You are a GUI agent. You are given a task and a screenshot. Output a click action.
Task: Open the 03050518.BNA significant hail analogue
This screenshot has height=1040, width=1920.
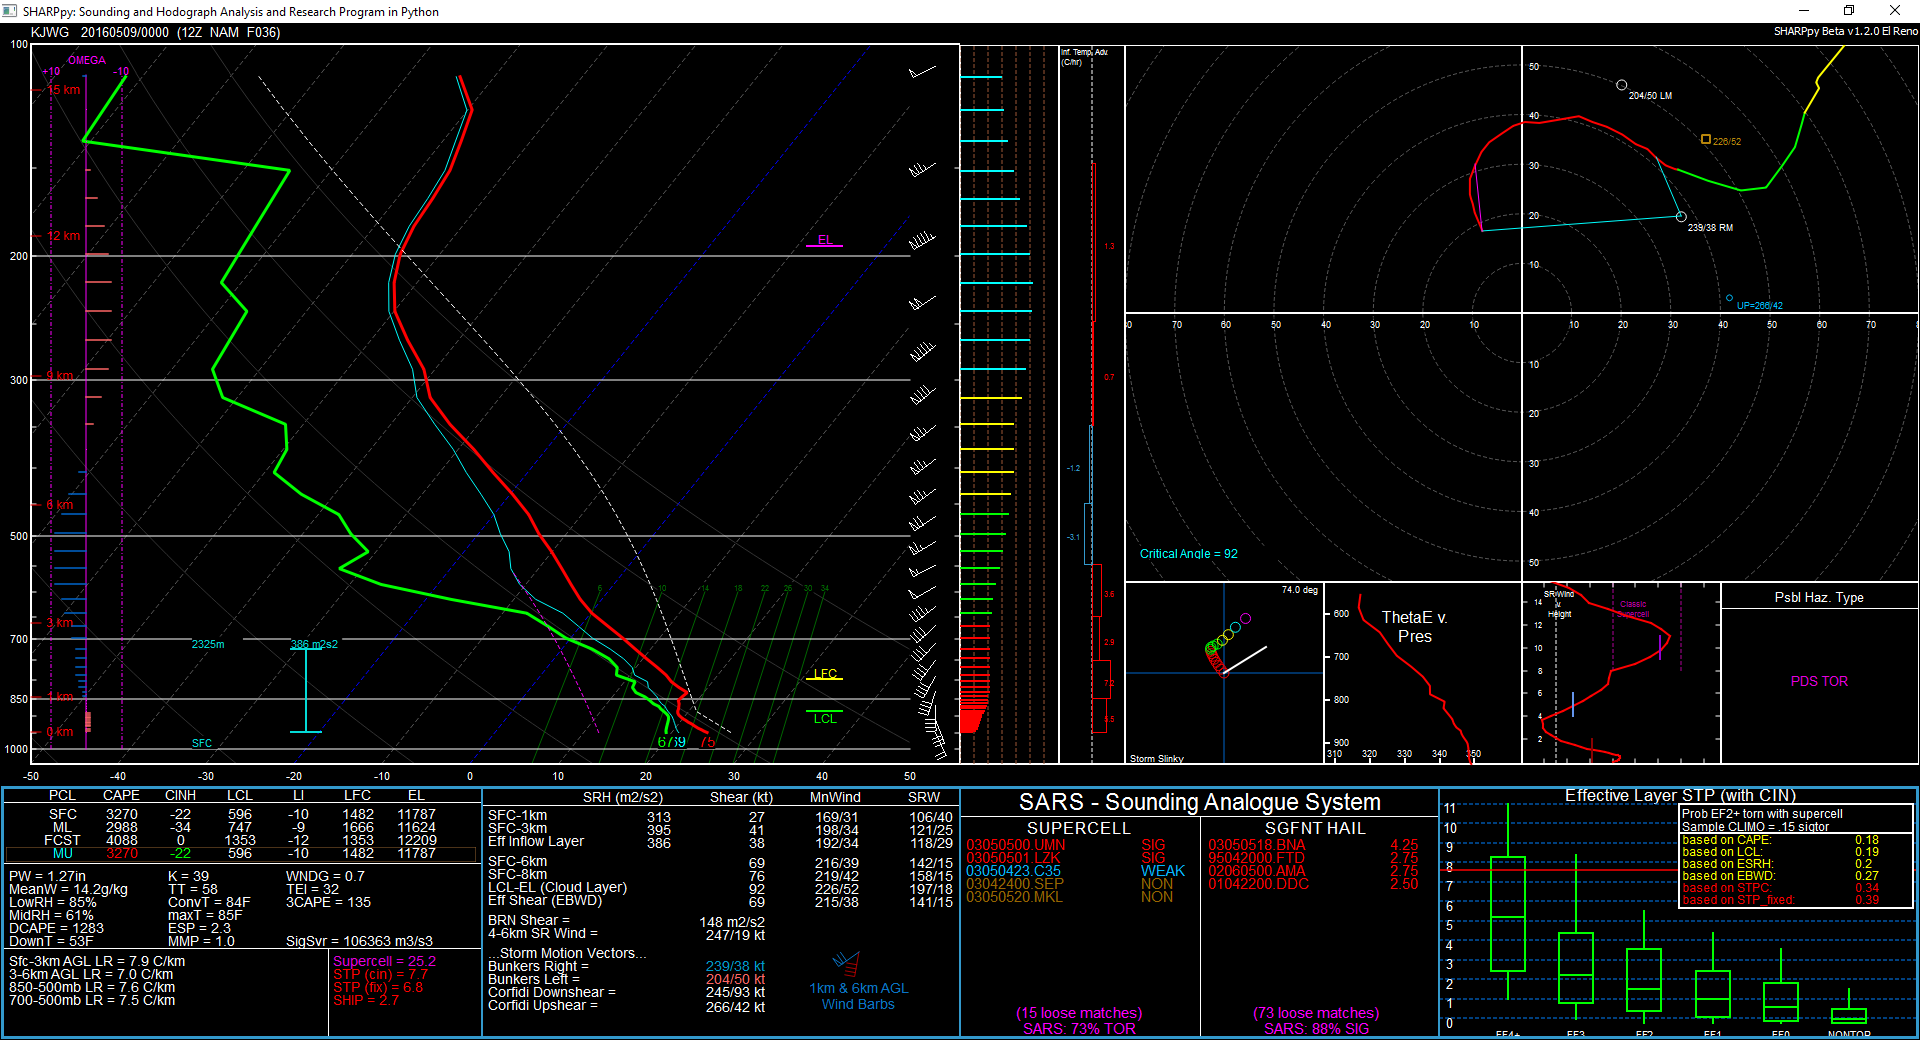point(1256,845)
